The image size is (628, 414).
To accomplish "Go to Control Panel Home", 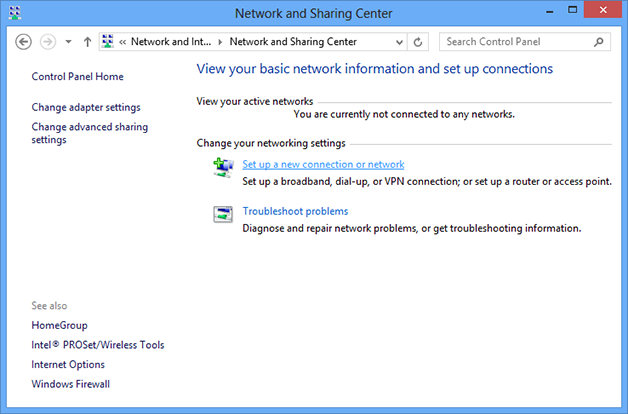I will 78,76.
